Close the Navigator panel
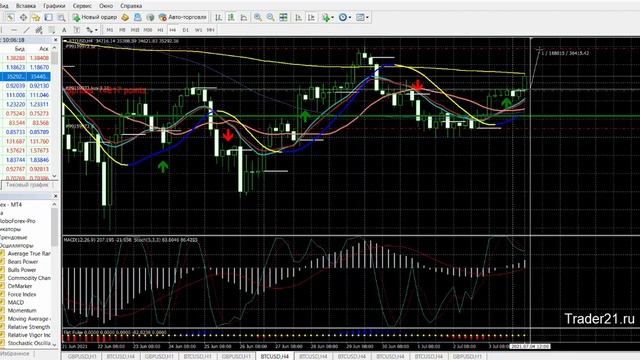The width and height of the screenshot is (640, 360). [x=56, y=196]
